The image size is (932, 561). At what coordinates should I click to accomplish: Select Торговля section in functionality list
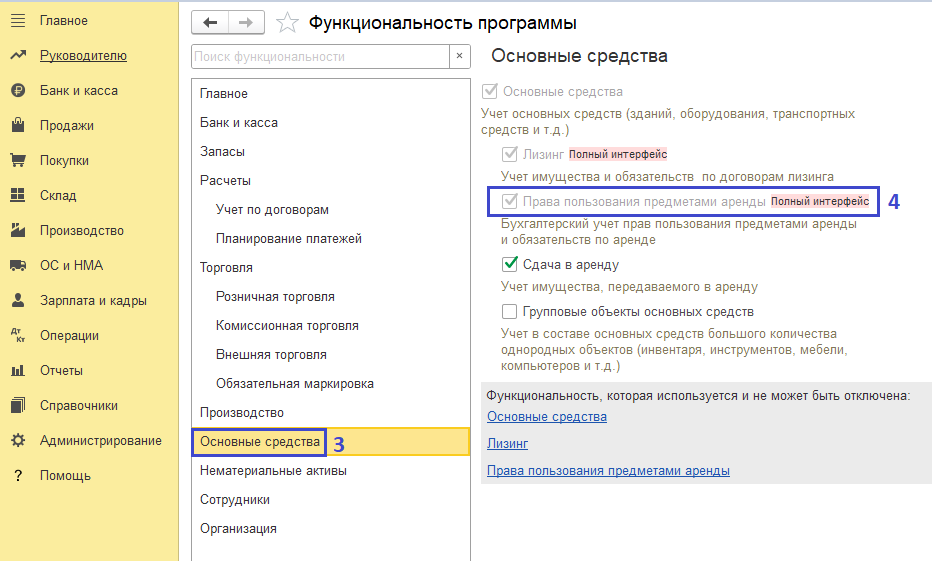point(226,268)
